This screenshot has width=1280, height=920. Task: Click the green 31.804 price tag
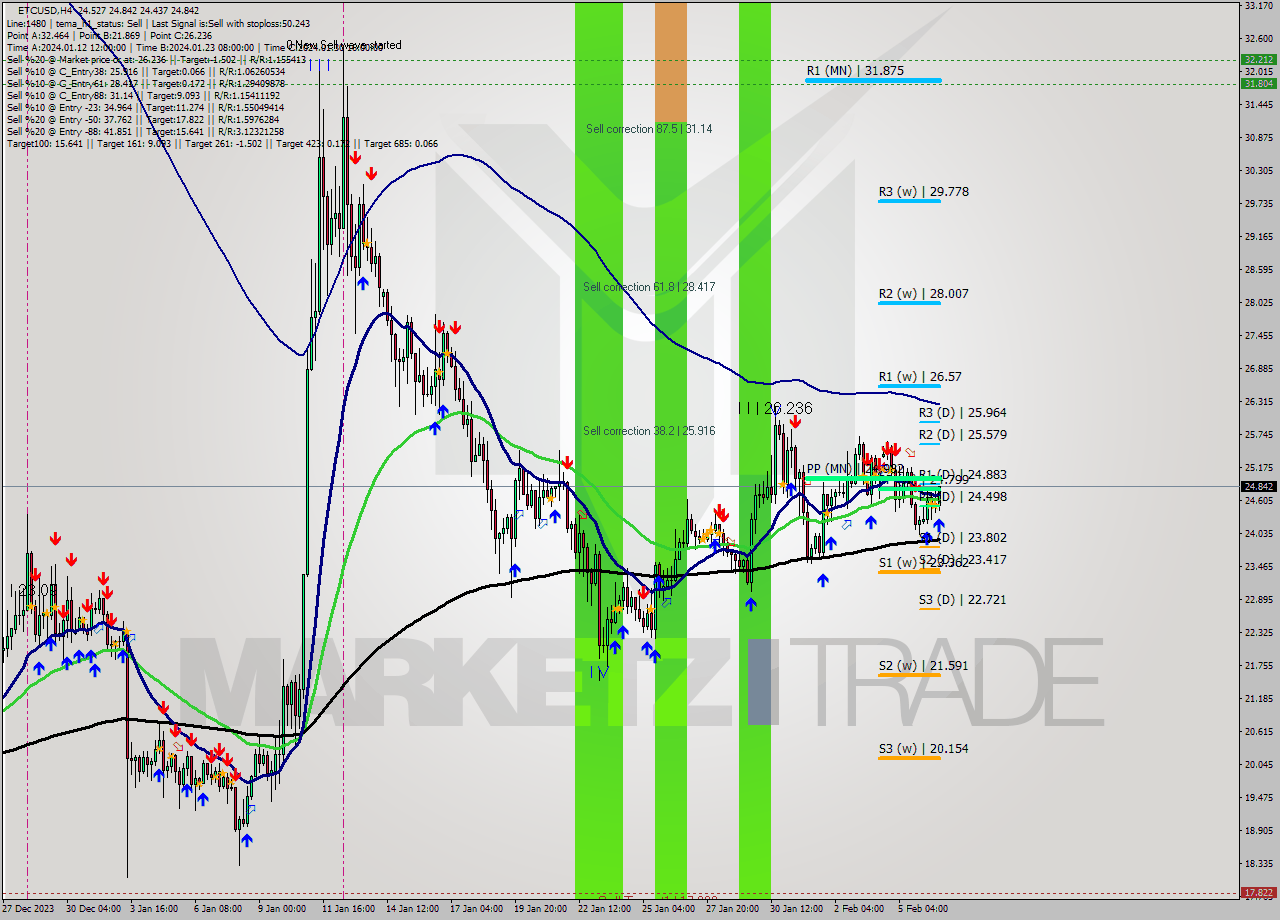(x=1259, y=83)
